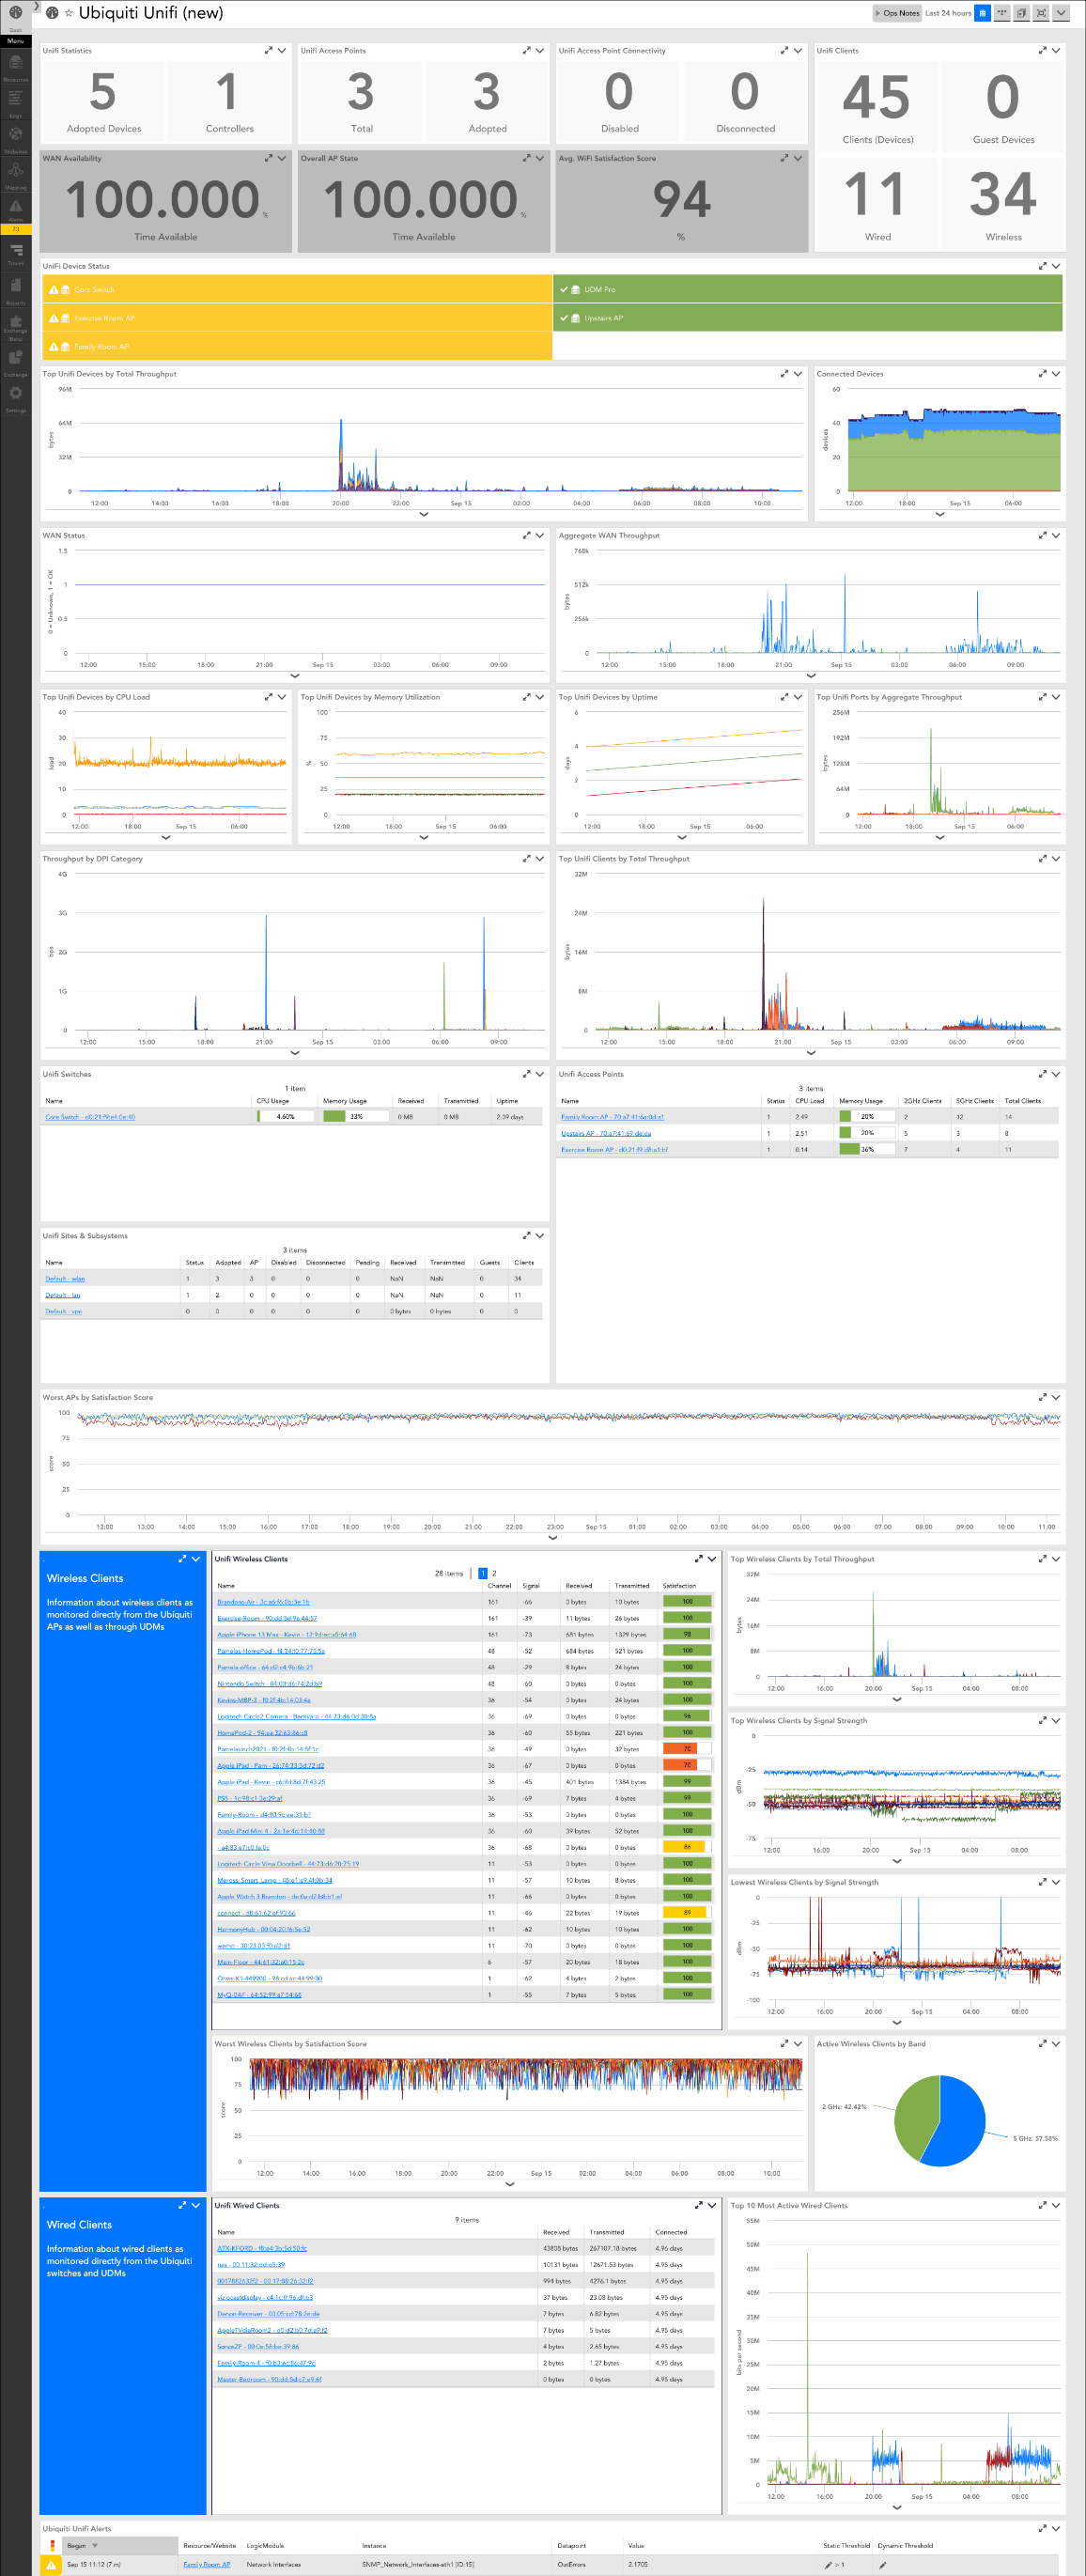Viewport: 1086px width, 2576px height.
Task: Edit dynamic threshold pencil for OutErrors alert
Action: tap(882, 2564)
